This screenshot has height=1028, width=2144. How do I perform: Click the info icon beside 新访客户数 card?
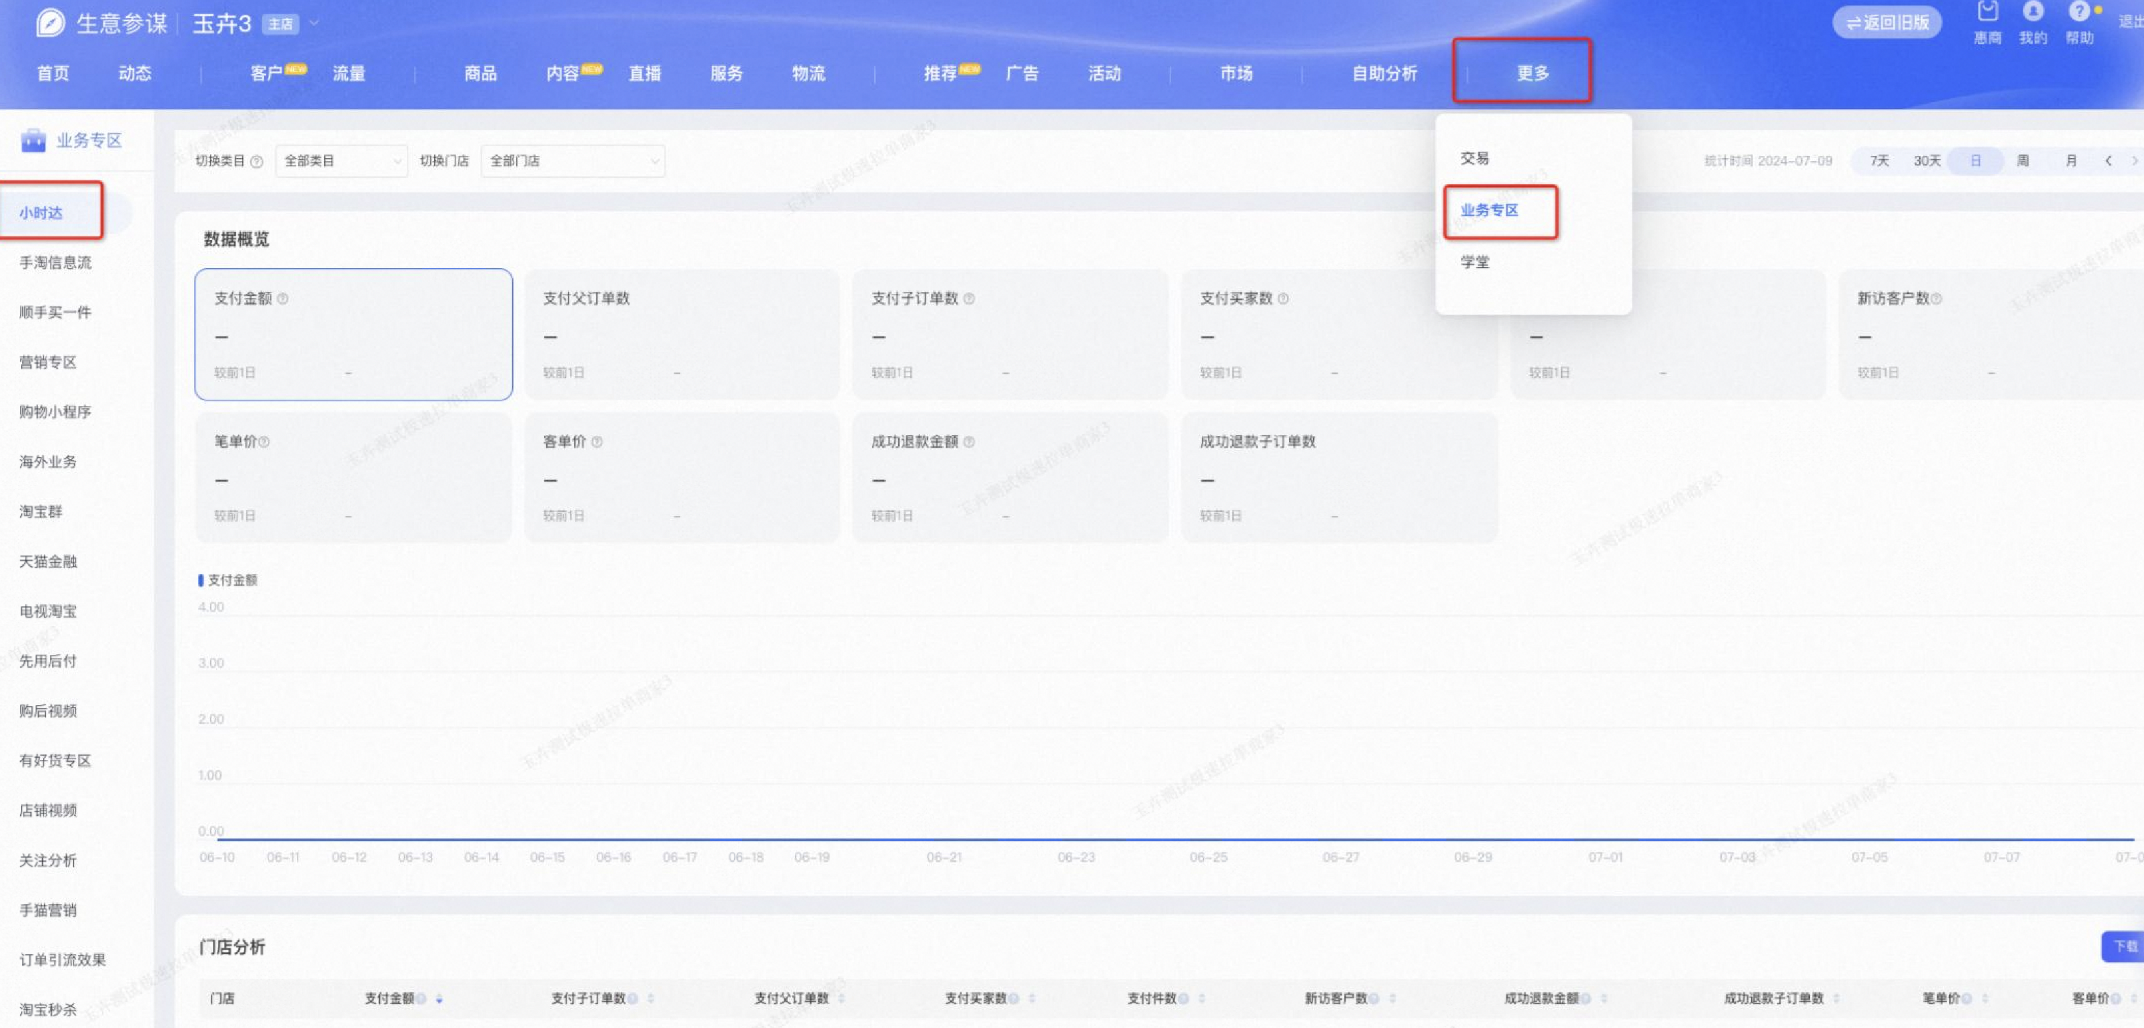(1937, 298)
